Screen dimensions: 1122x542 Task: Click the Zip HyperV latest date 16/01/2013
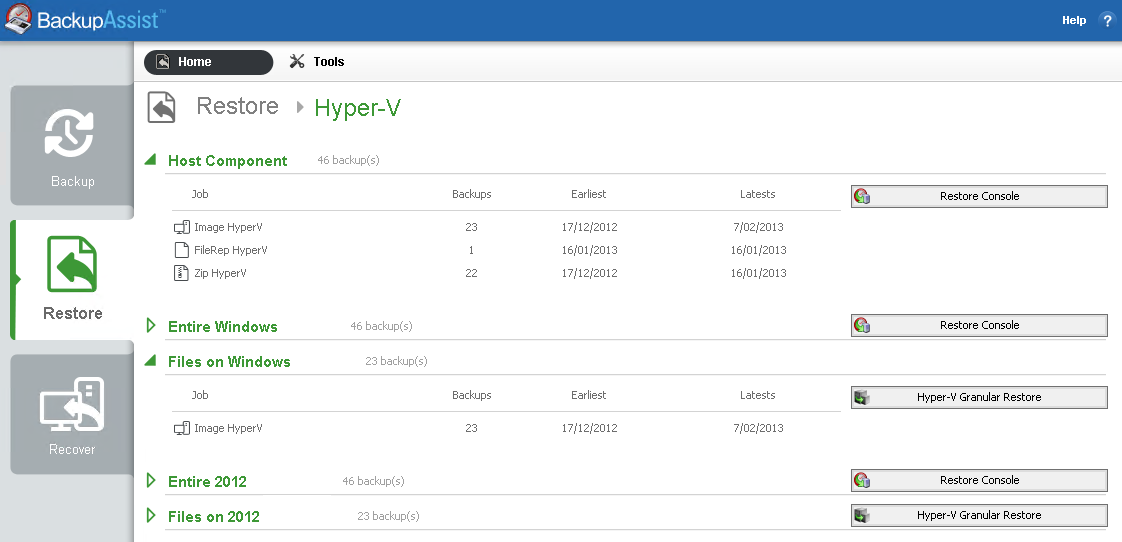(x=758, y=274)
